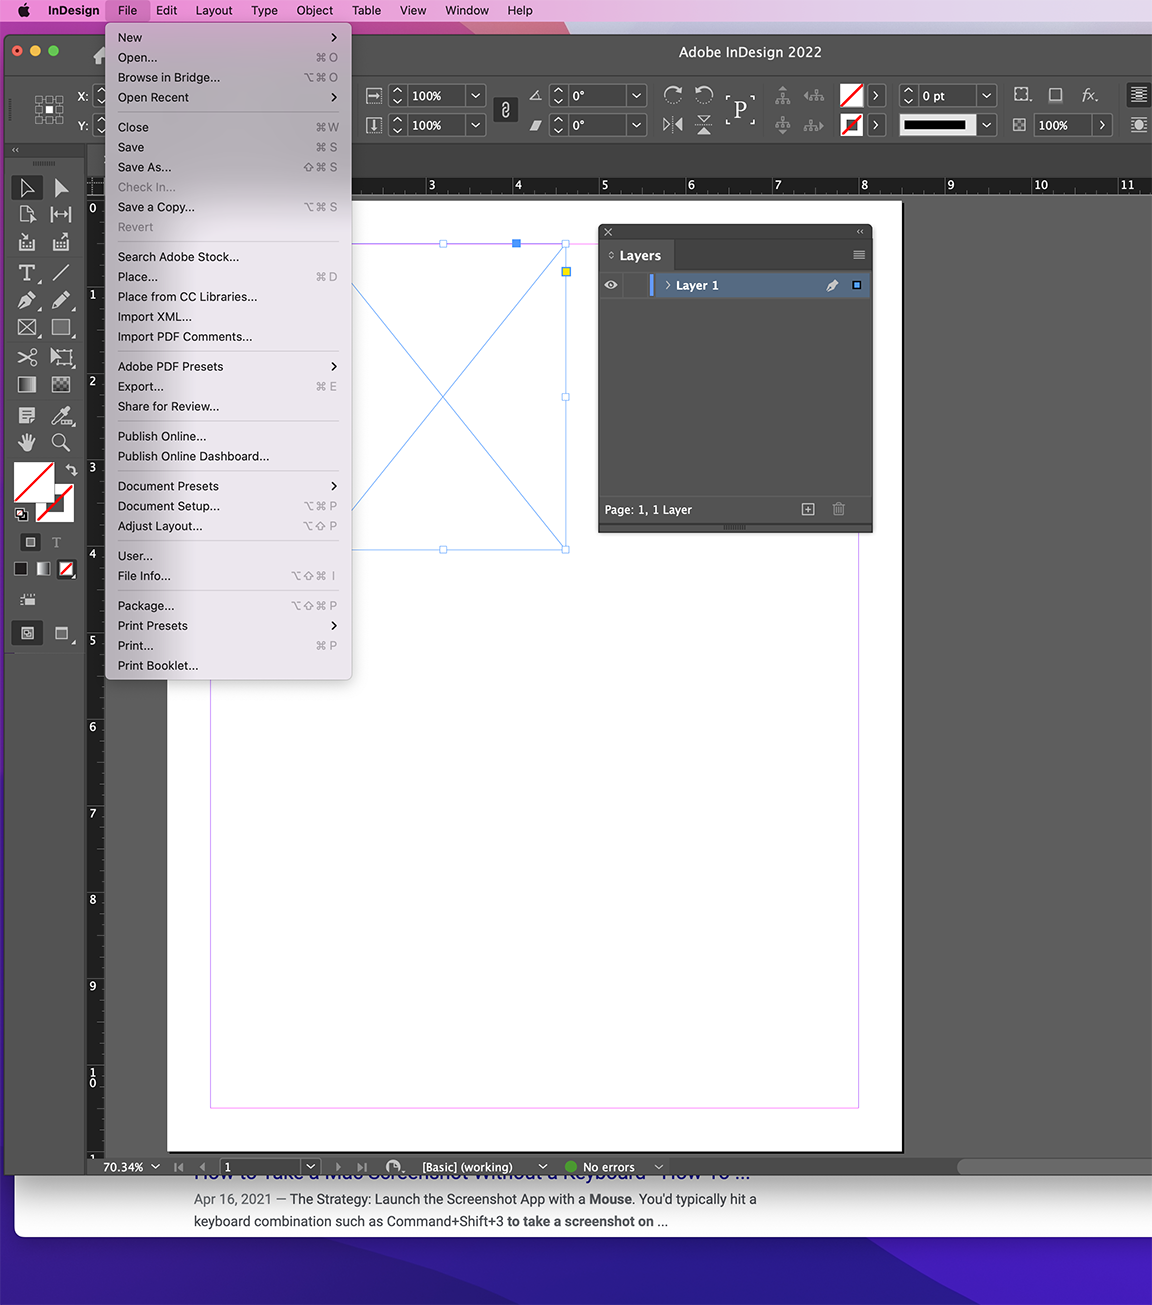Pick the Free Transform tool
The height and width of the screenshot is (1305, 1152).
pos(61,357)
